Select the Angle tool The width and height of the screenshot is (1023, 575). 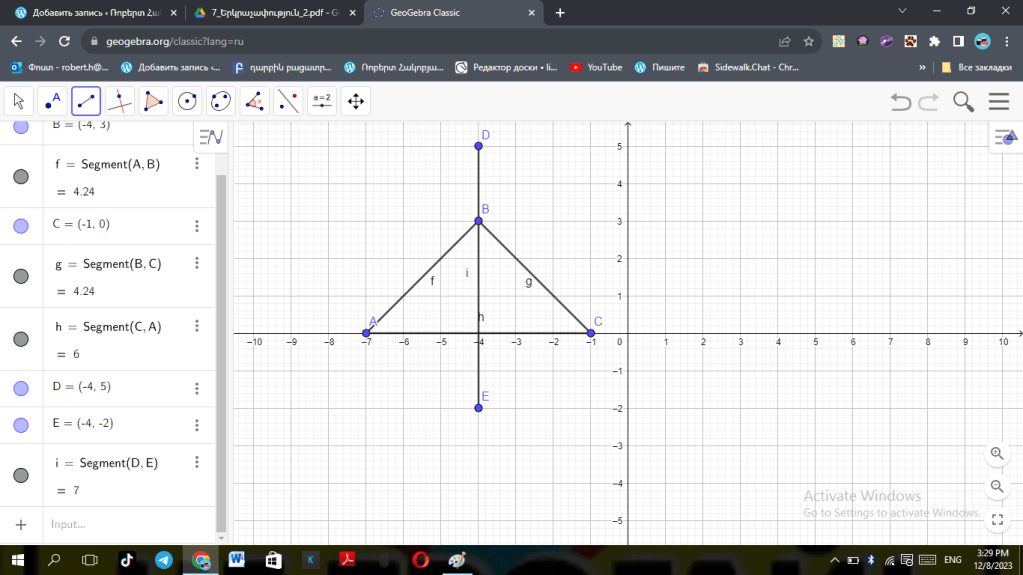click(254, 101)
